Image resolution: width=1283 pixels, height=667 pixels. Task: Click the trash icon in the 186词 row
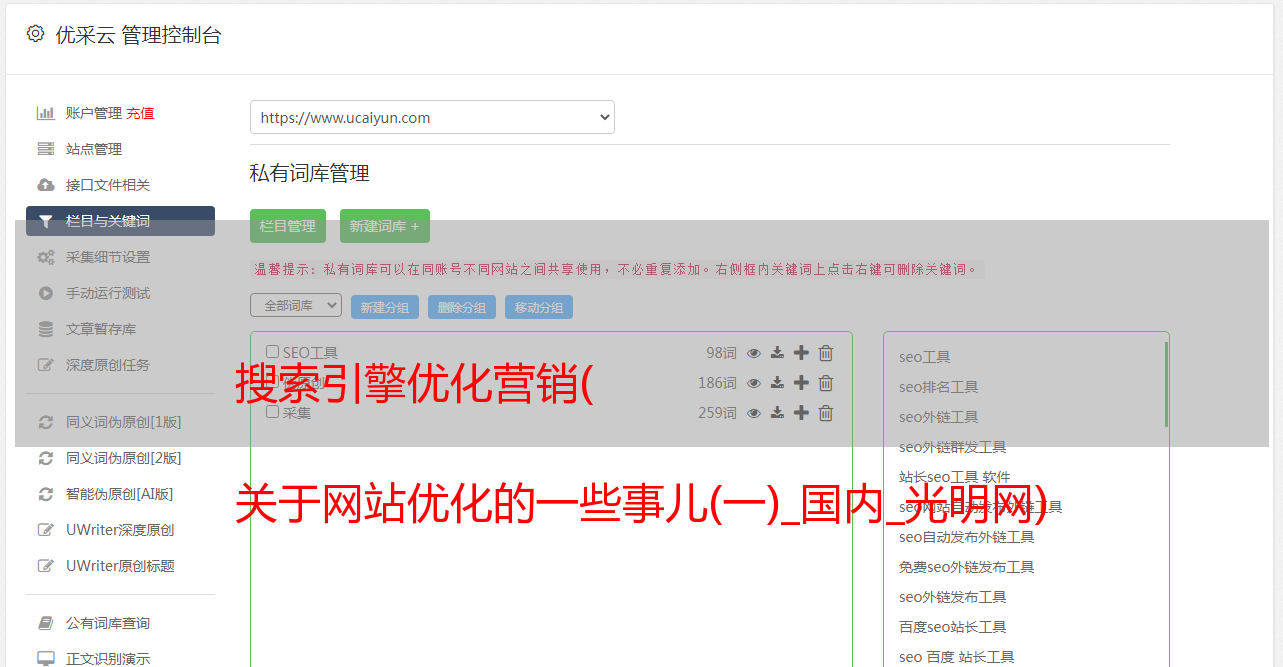[x=826, y=383]
